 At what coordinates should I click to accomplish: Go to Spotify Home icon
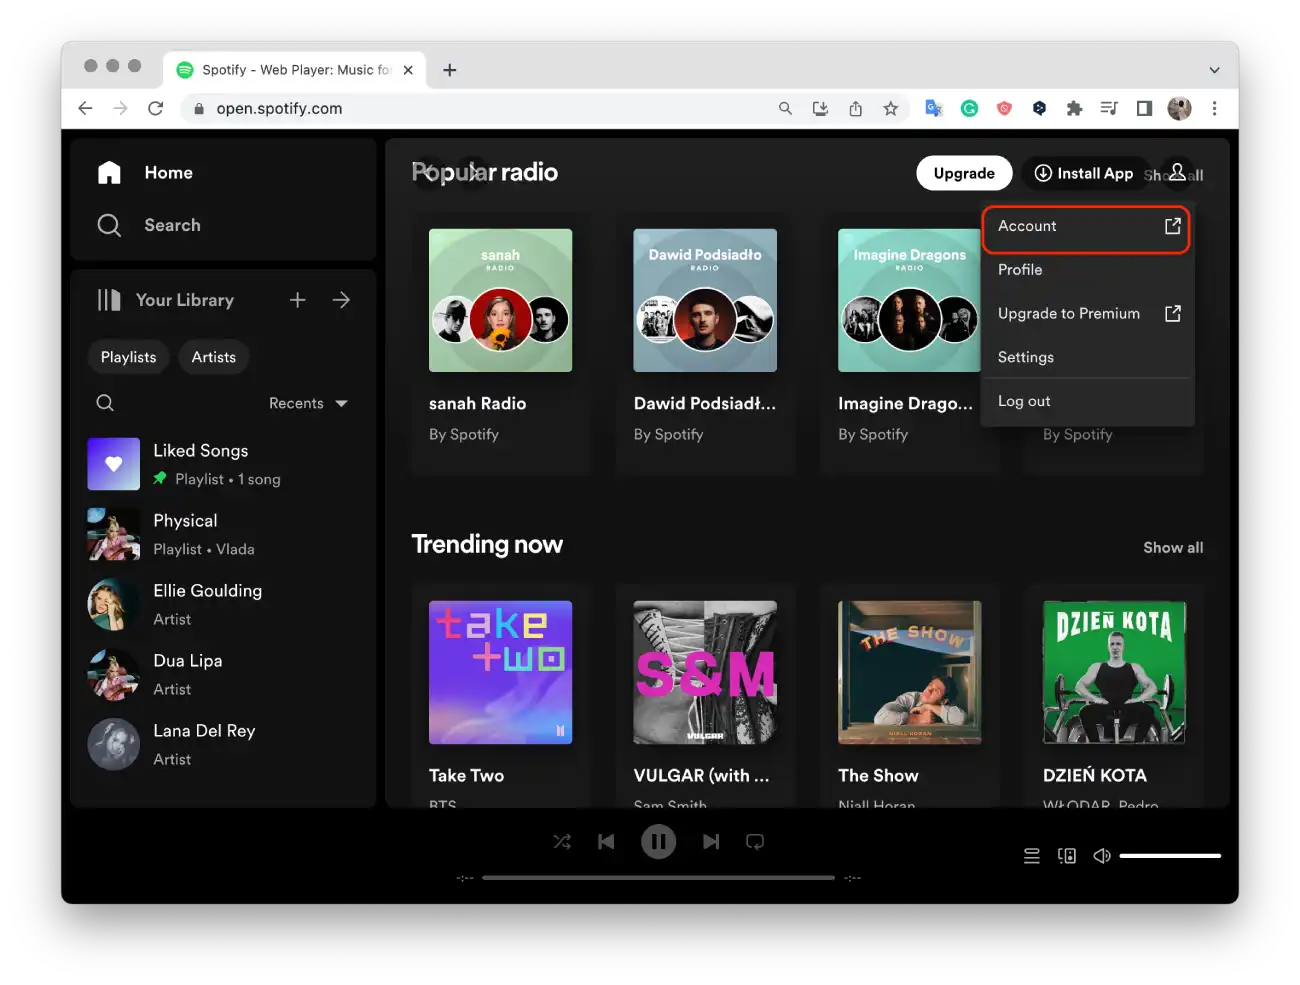[109, 173]
